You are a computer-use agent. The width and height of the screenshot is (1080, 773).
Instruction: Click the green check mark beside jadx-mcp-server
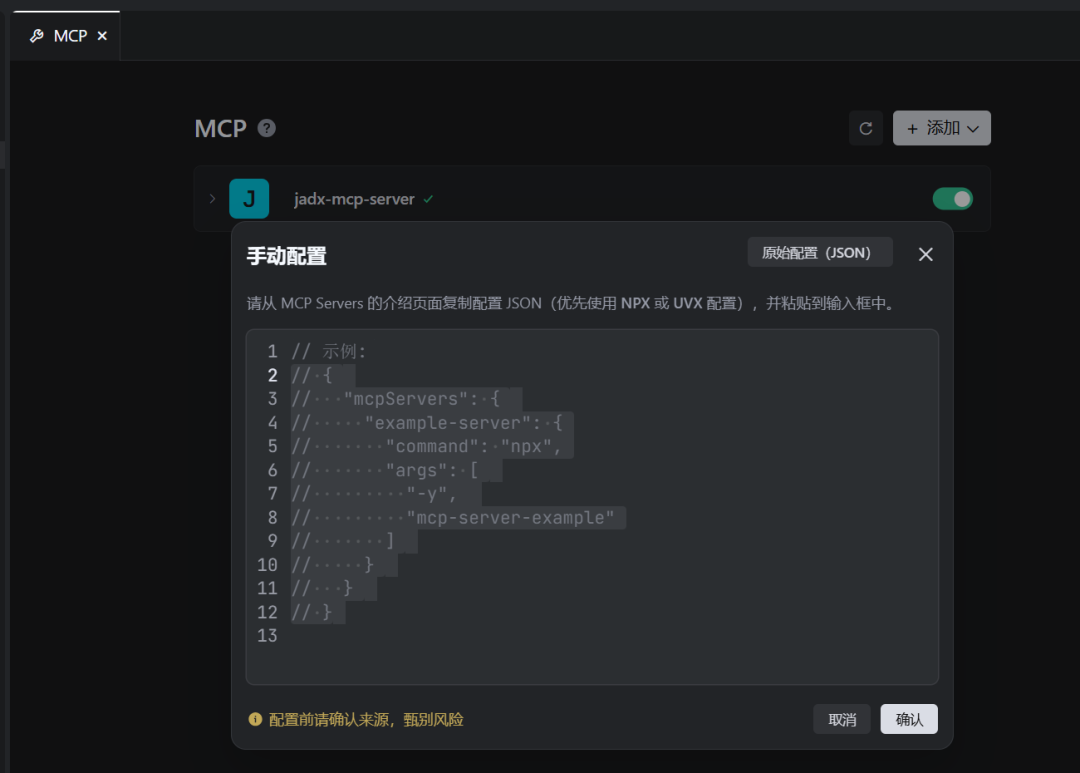coord(428,199)
